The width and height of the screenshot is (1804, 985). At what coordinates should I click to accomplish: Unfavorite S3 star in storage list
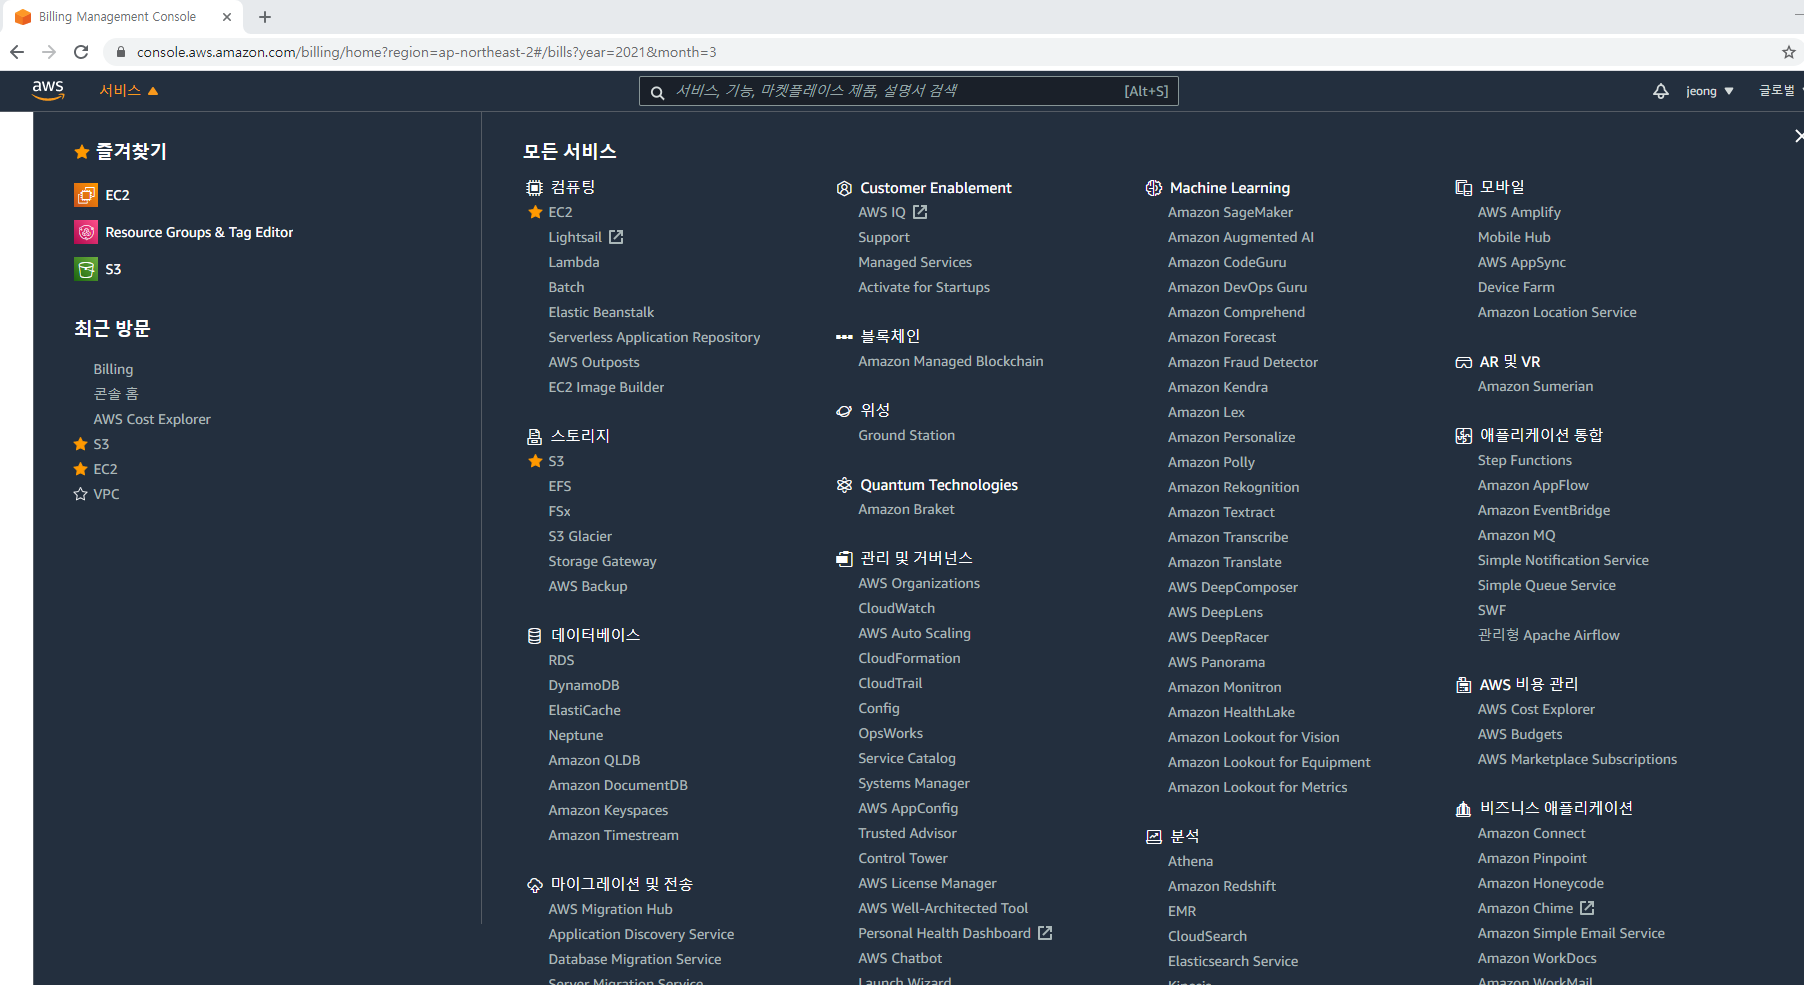pyautogui.click(x=535, y=461)
